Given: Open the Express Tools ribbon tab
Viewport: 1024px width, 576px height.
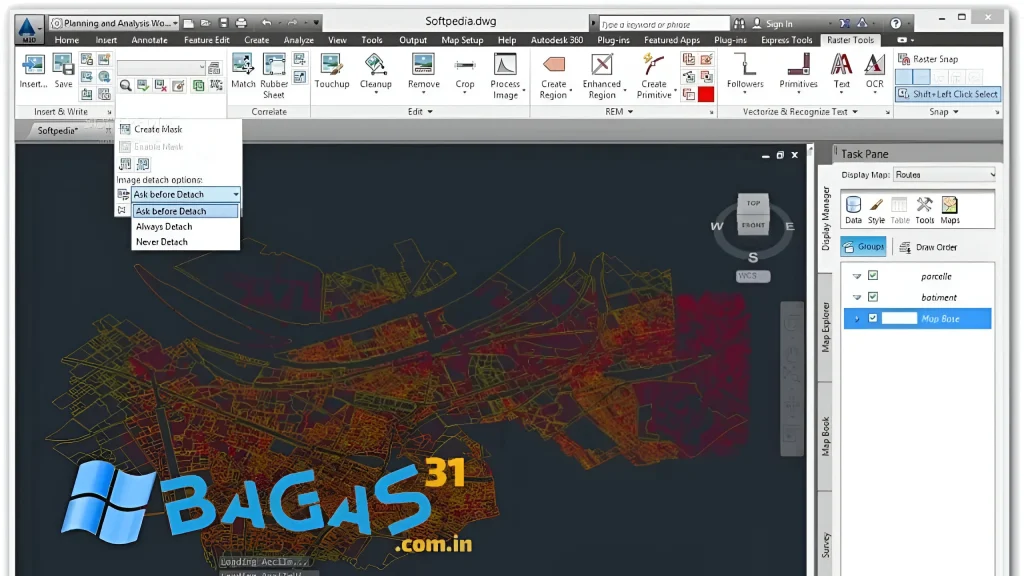Looking at the screenshot, I should click(x=786, y=40).
